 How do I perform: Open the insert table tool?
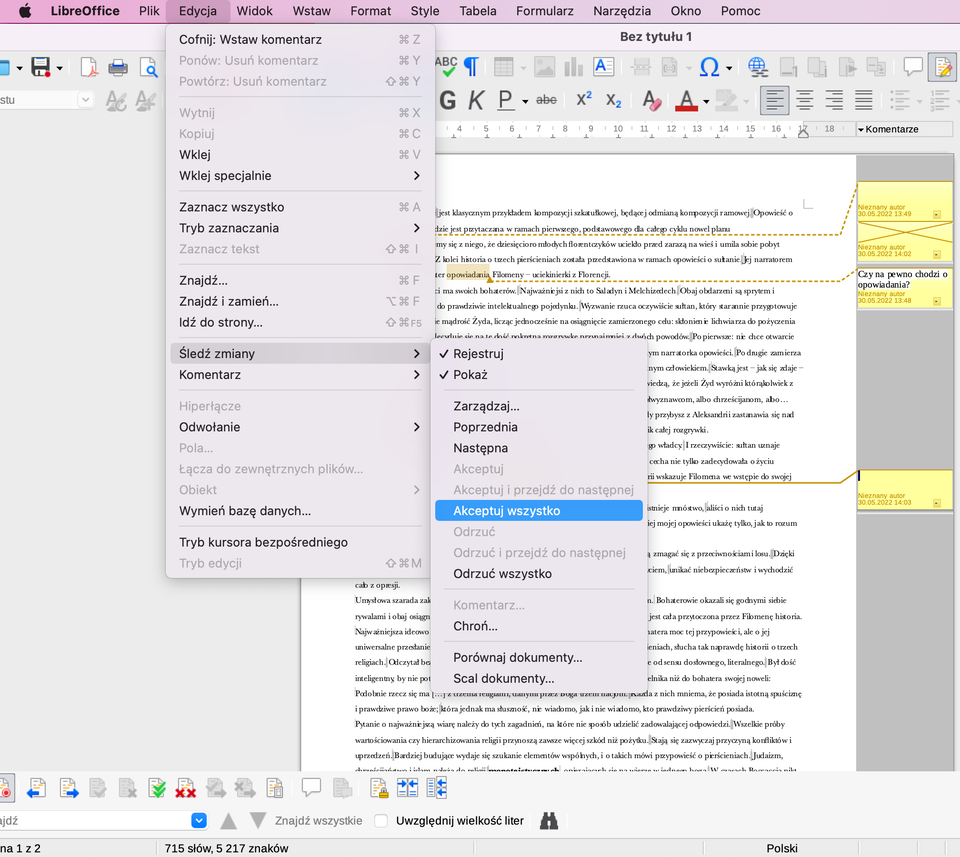coord(502,67)
